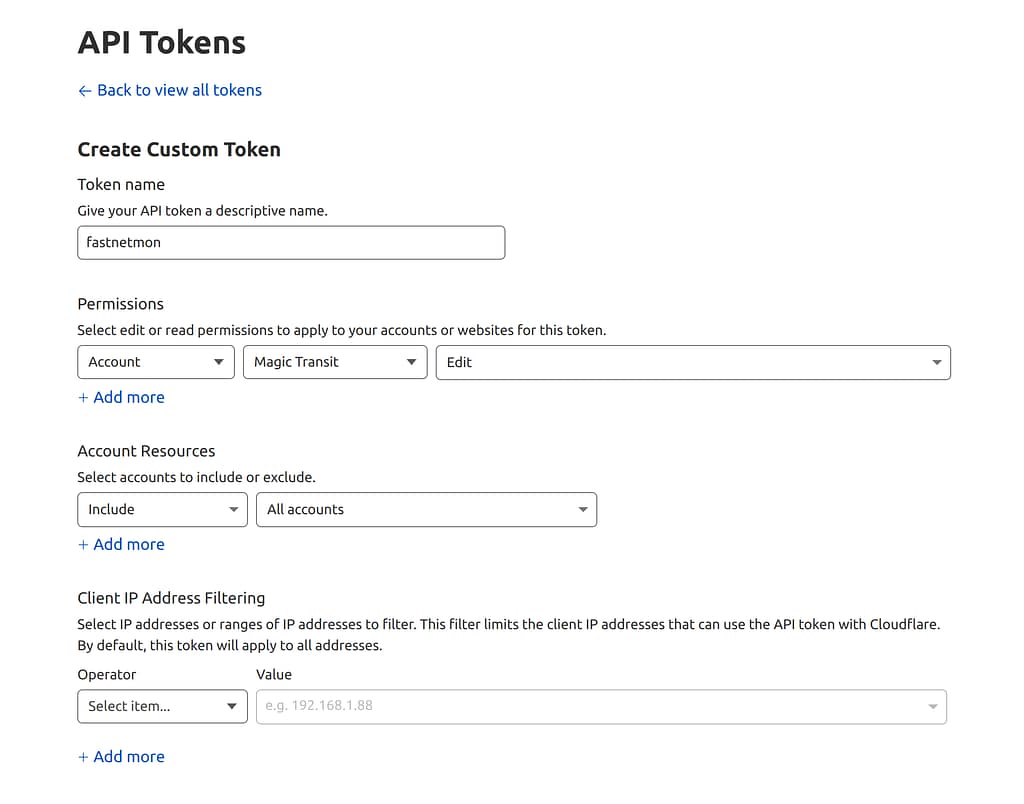The image size is (1024, 804).
Task: Click the caret arrow on the Magic Transit dropdown
Action: pos(411,362)
